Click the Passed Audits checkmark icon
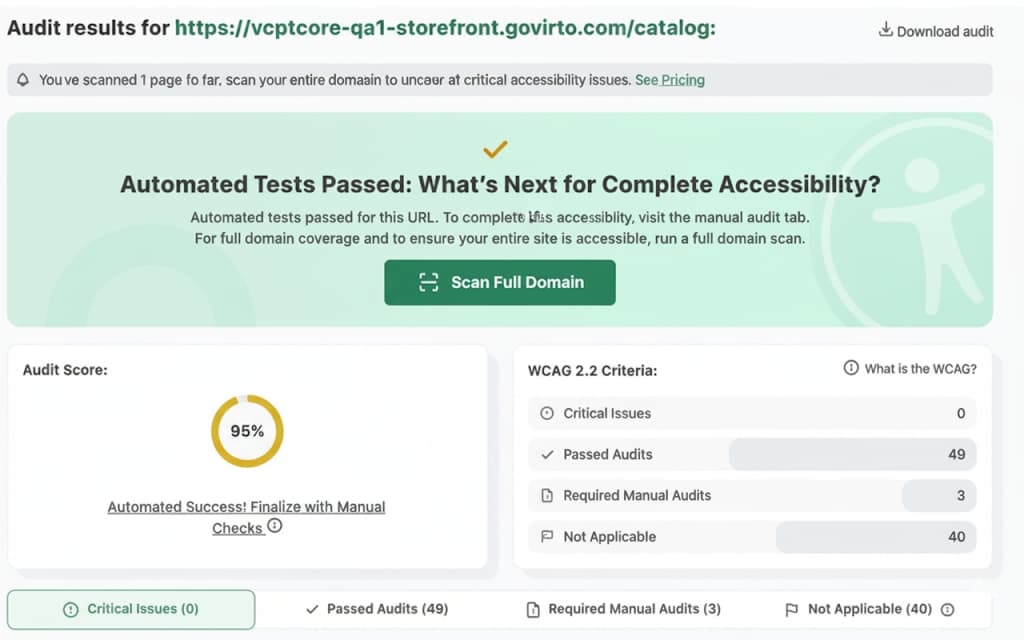The height and width of the screenshot is (640, 1024). [x=546, y=454]
